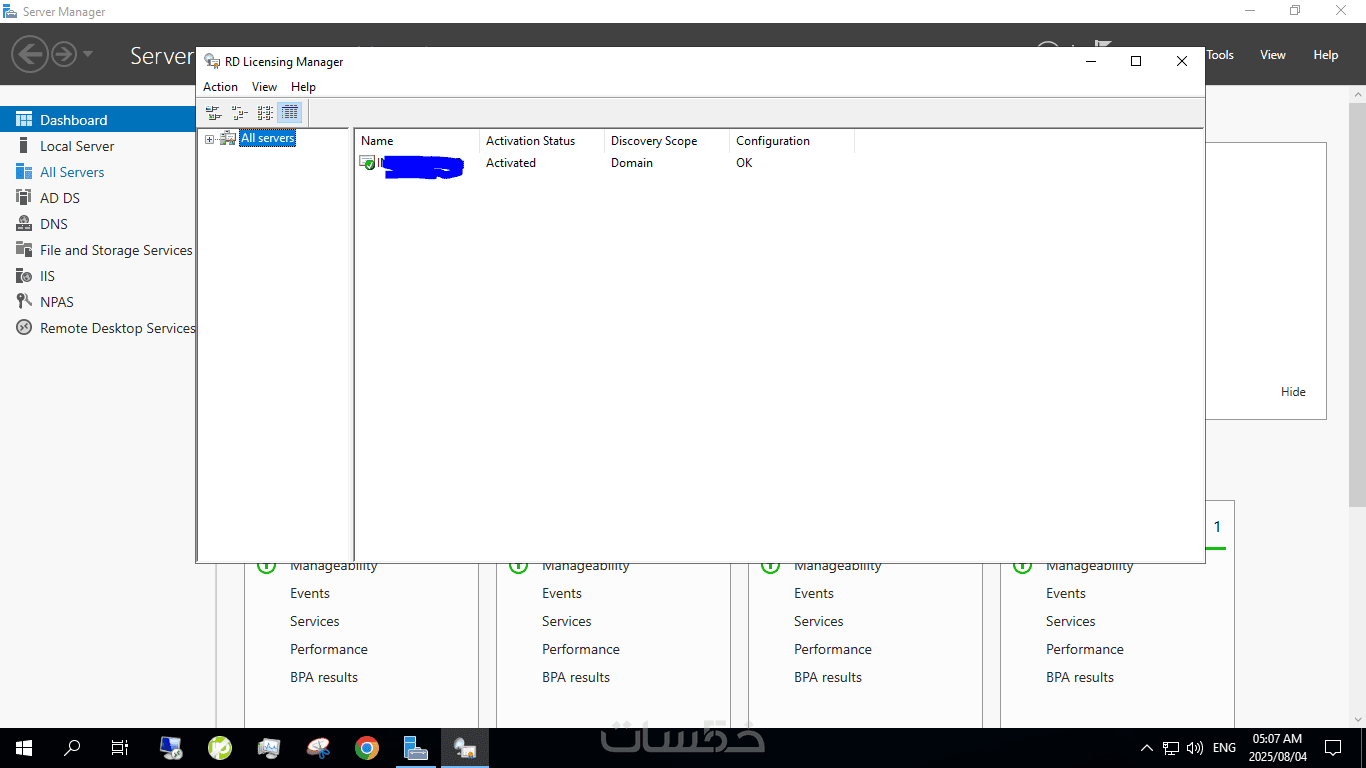The height and width of the screenshot is (768, 1366).
Task: Open the network status tray icon
Action: click(x=1171, y=748)
